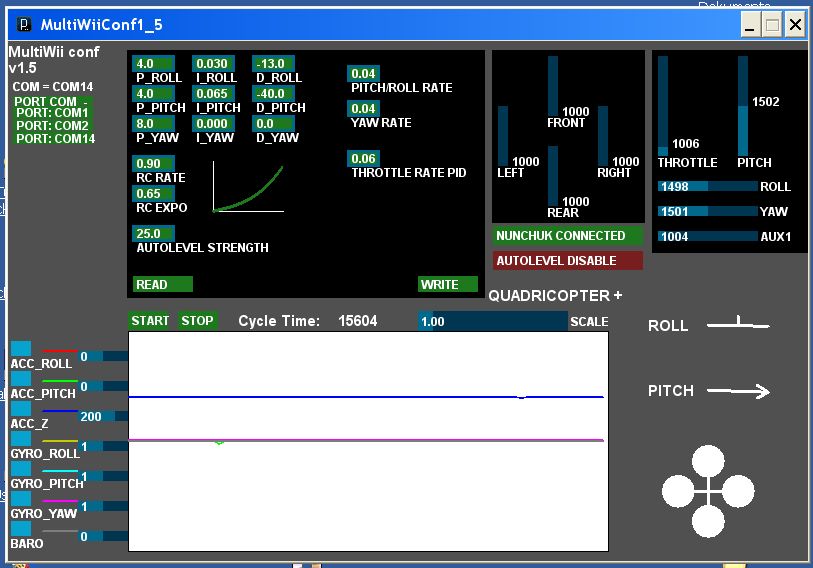This screenshot has width=813, height=568.
Task: Select the PITCH/ROLL RATE 0.04 field
Action: pyautogui.click(x=363, y=73)
